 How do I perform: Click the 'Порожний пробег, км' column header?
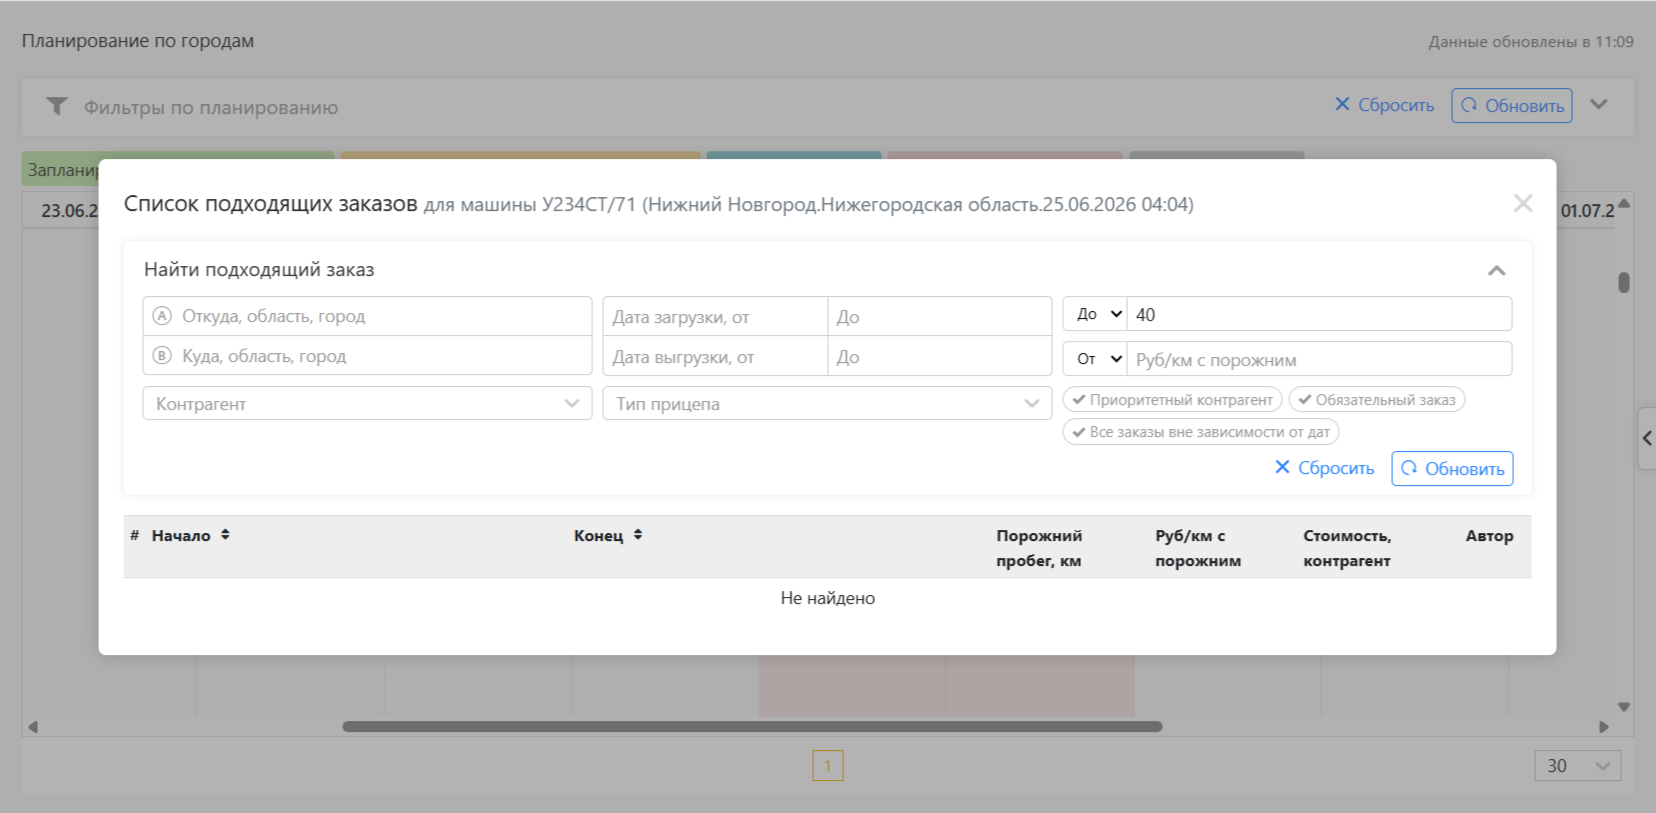[1039, 548]
